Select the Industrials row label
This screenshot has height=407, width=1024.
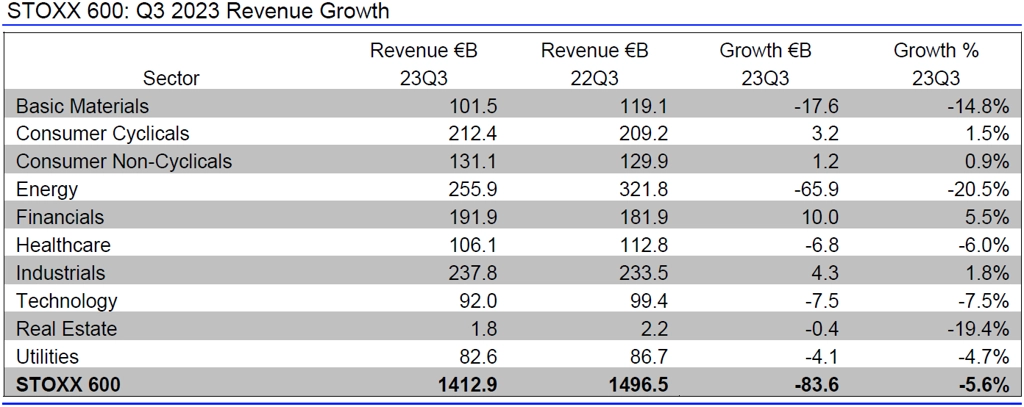[60, 272]
